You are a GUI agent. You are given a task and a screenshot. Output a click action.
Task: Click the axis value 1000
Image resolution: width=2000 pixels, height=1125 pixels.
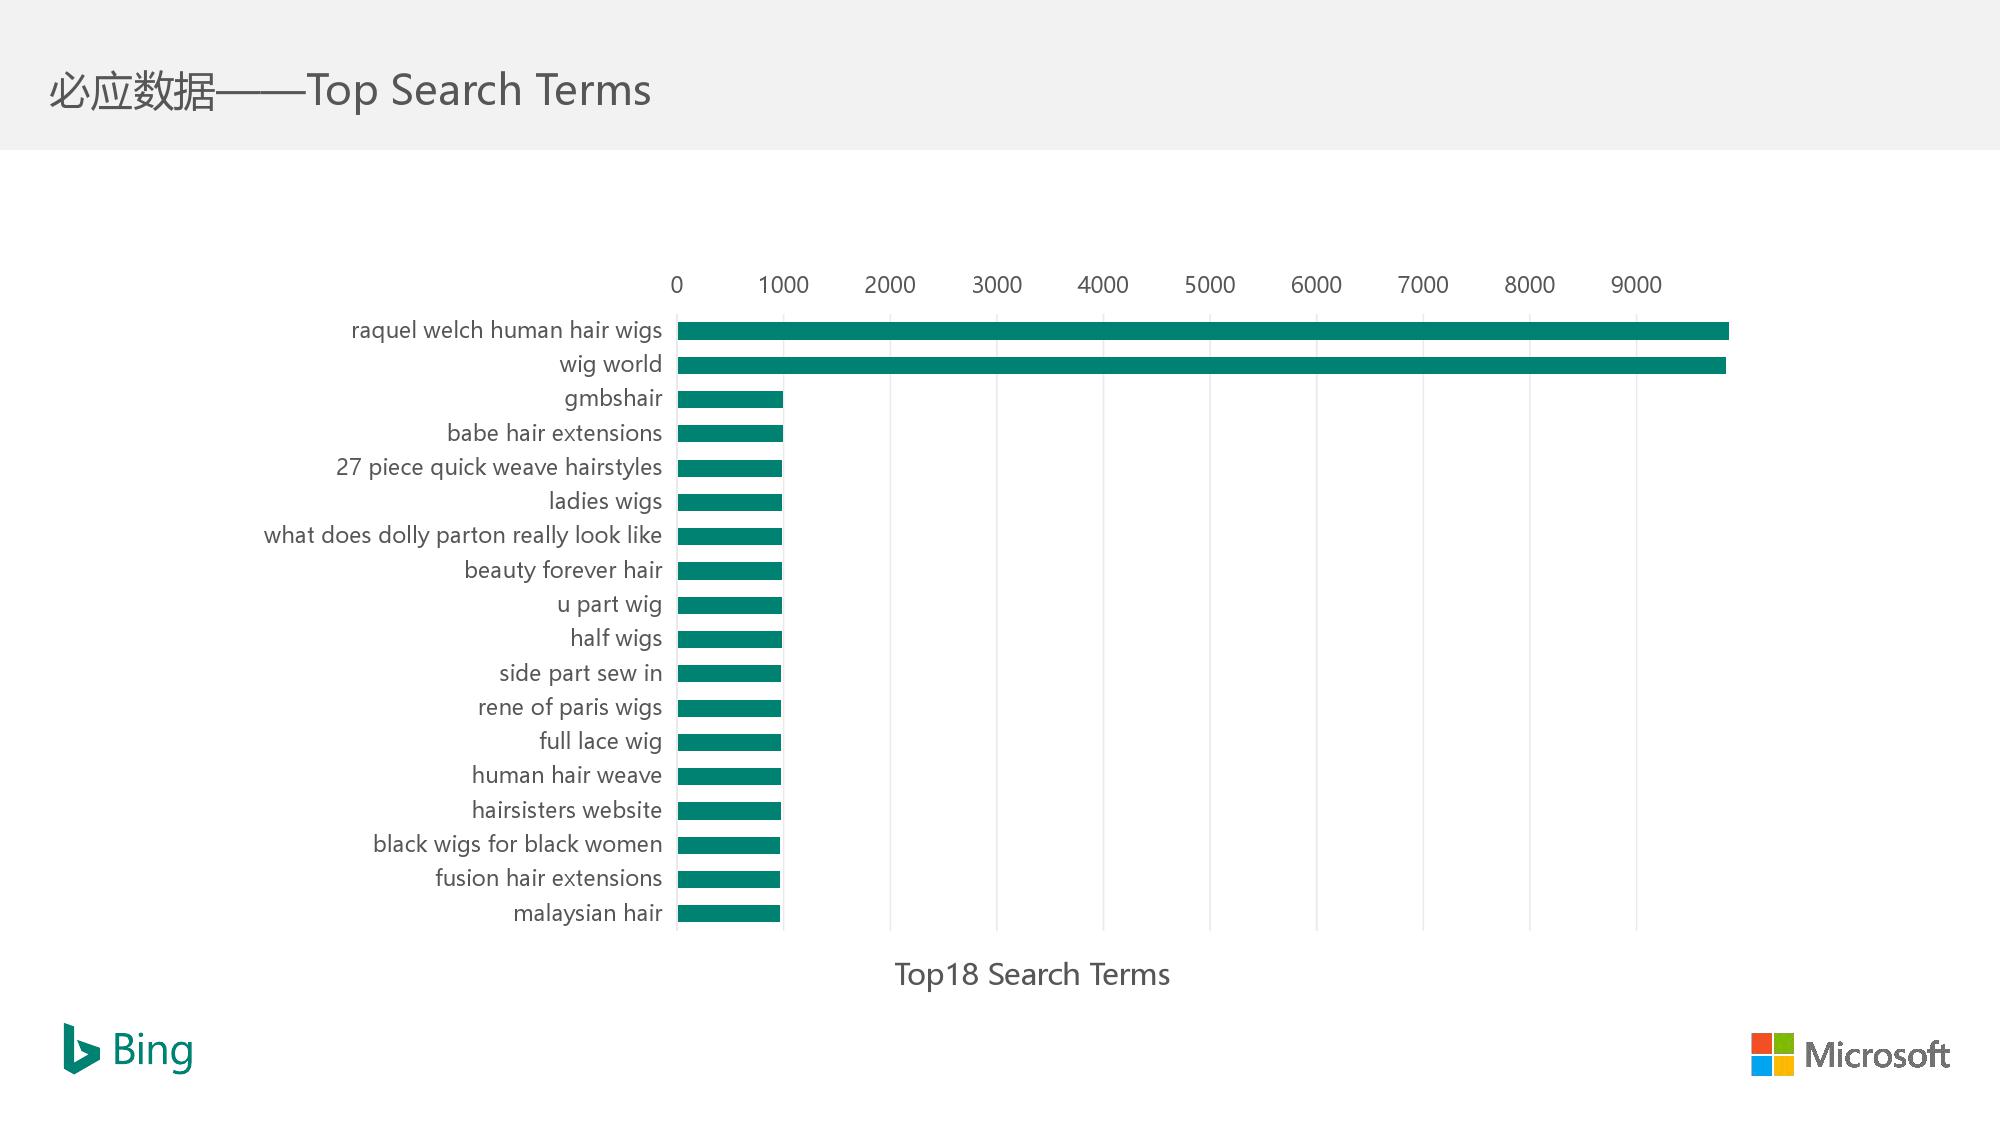783,285
